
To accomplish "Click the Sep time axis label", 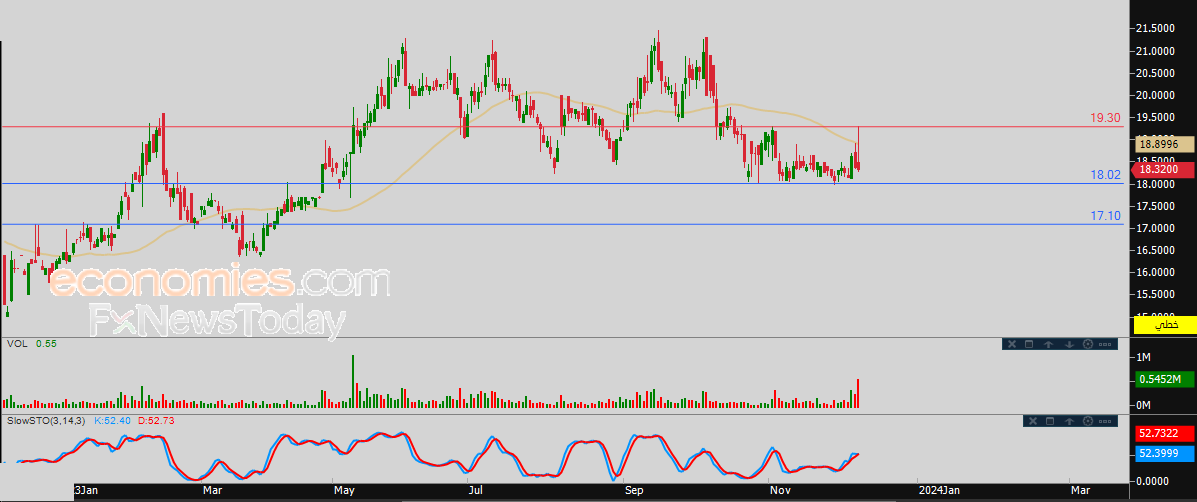I will pyautogui.click(x=636, y=490).
